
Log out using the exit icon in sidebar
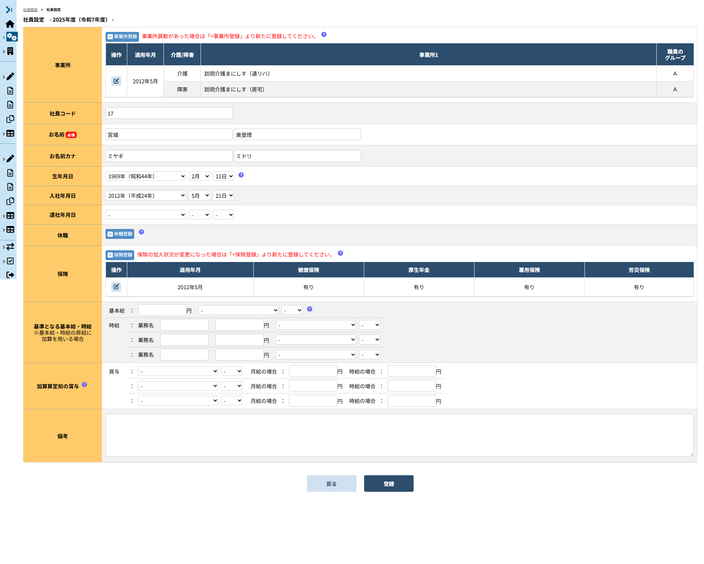10,275
